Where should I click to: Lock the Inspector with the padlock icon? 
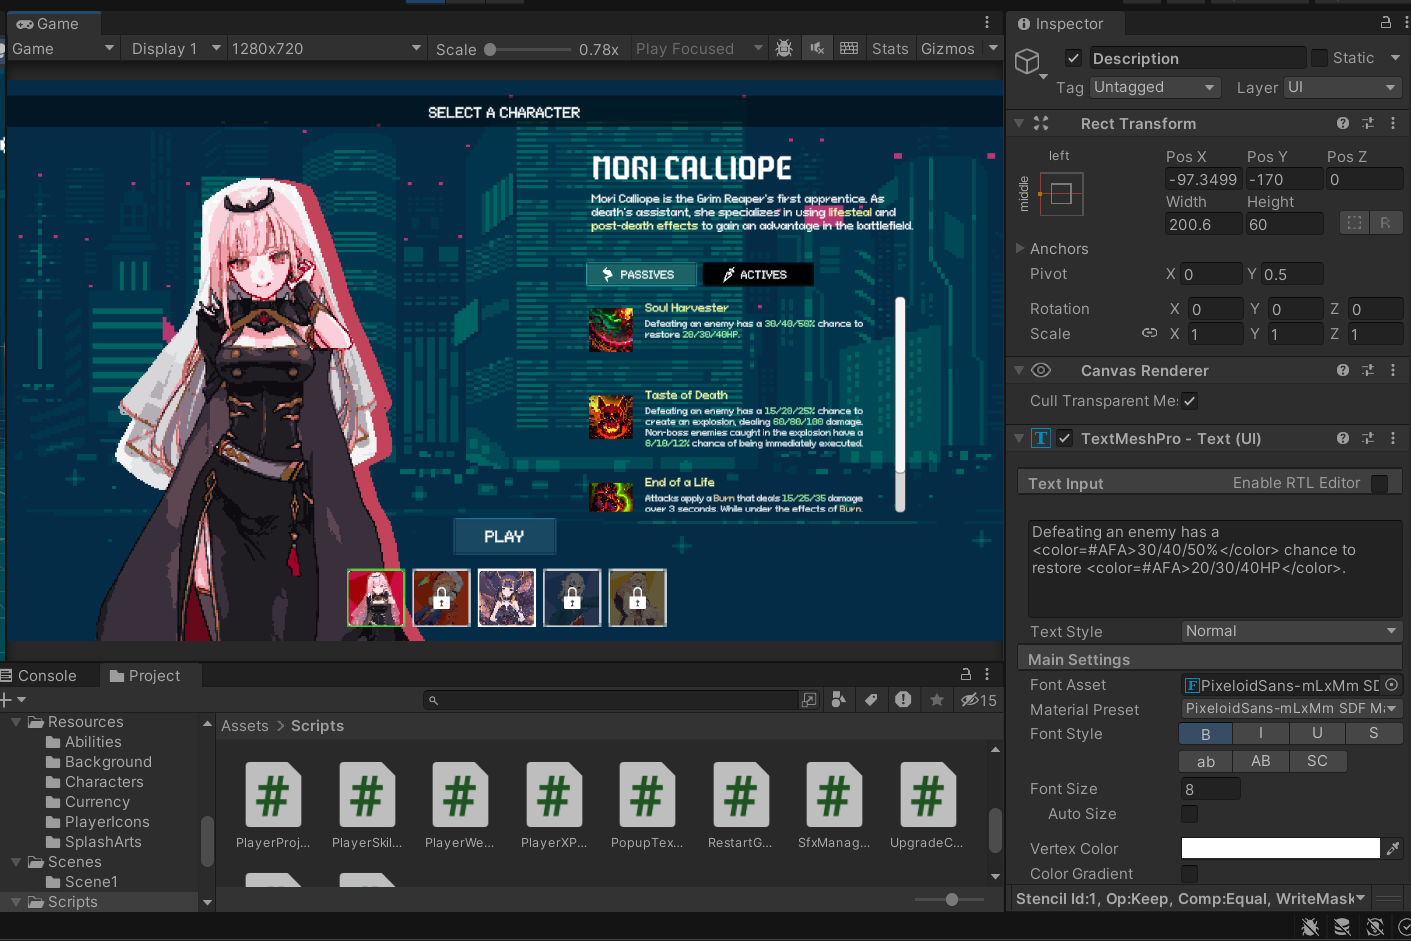pyautogui.click(x=1386, y=23)
